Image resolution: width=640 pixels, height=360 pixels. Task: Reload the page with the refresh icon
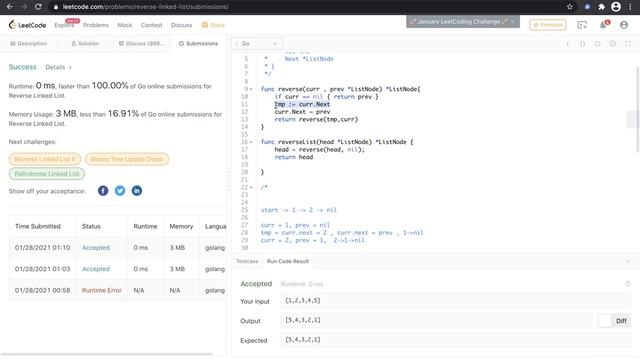tap(38, 7)
